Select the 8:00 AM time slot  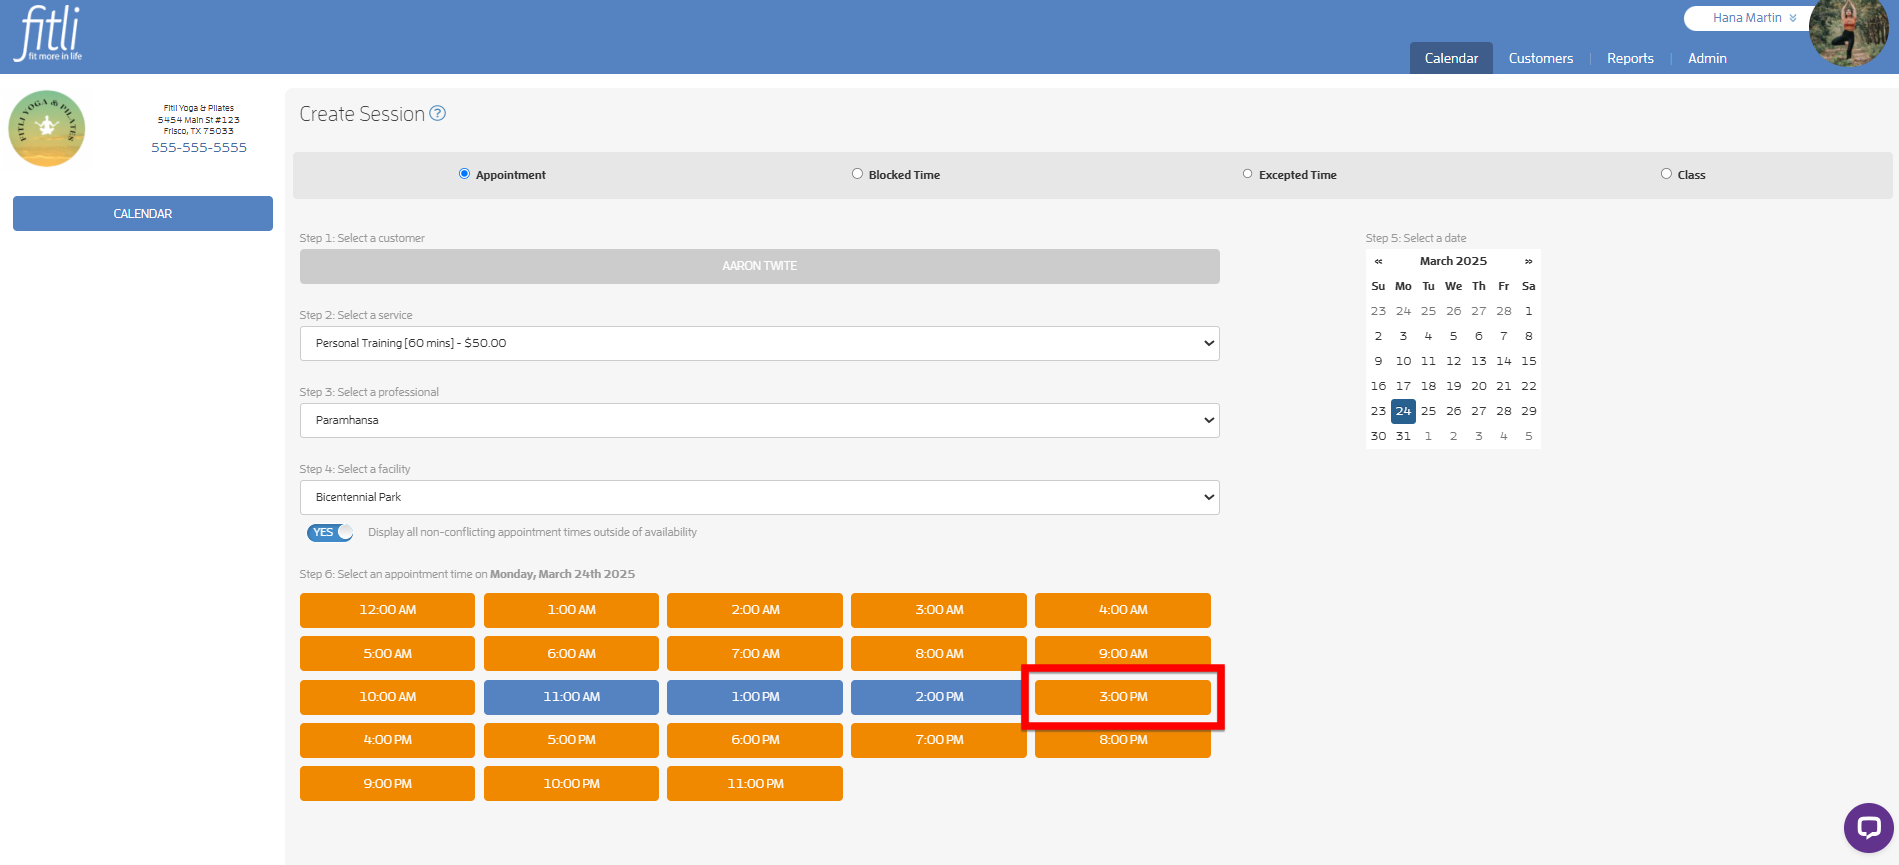(939, 653)
